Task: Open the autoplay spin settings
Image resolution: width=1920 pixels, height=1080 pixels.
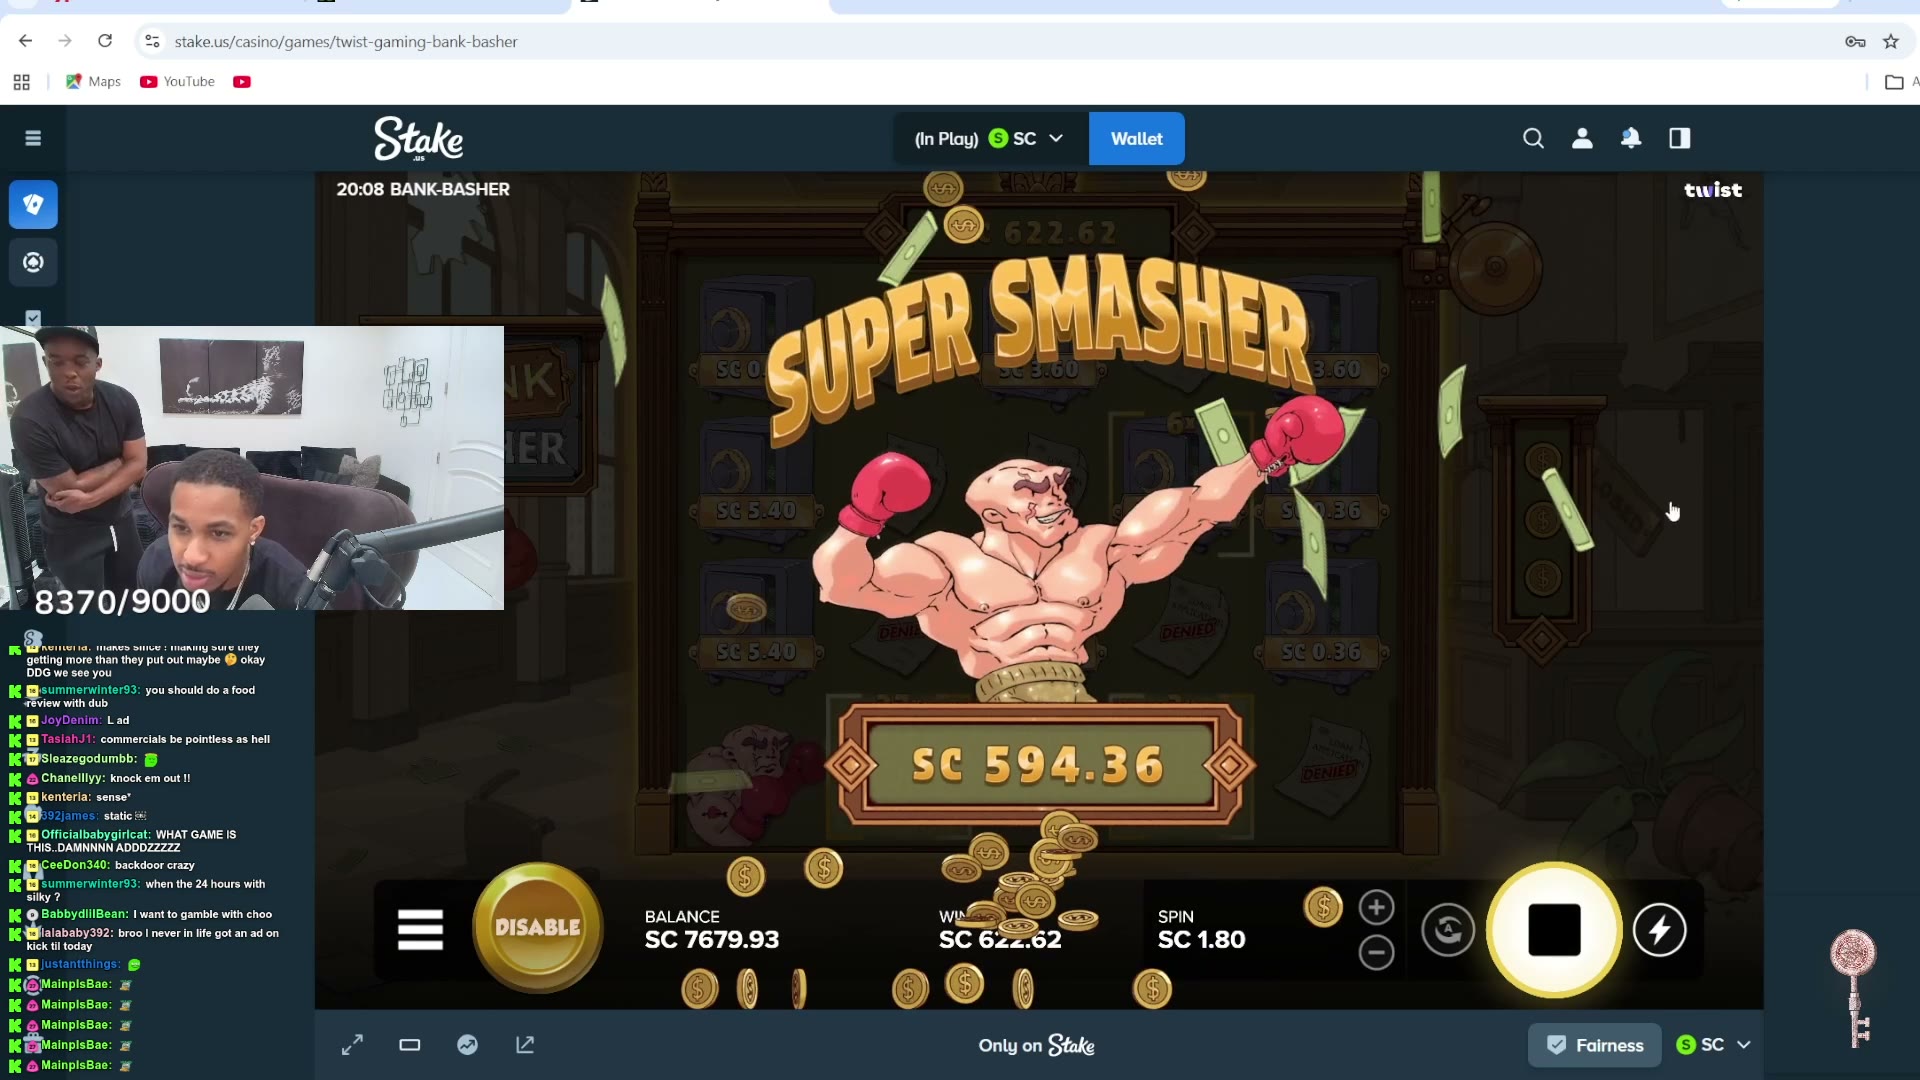Action: (x=1448, y=930)
